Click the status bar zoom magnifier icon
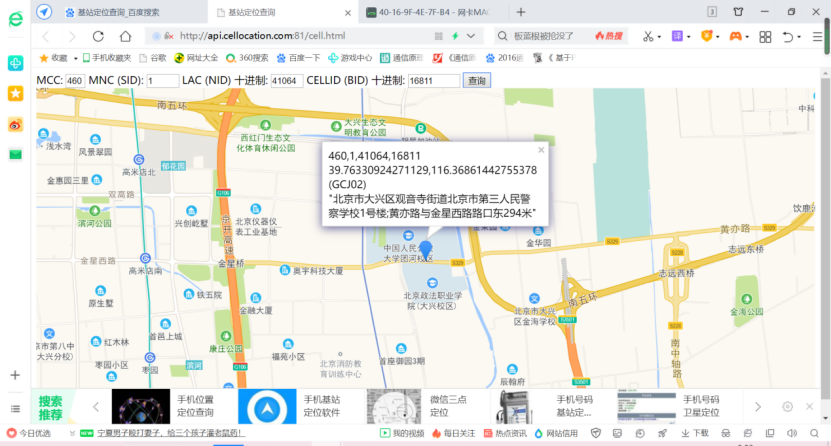Screen dimensions: 831x446 (x=815, y=433)
